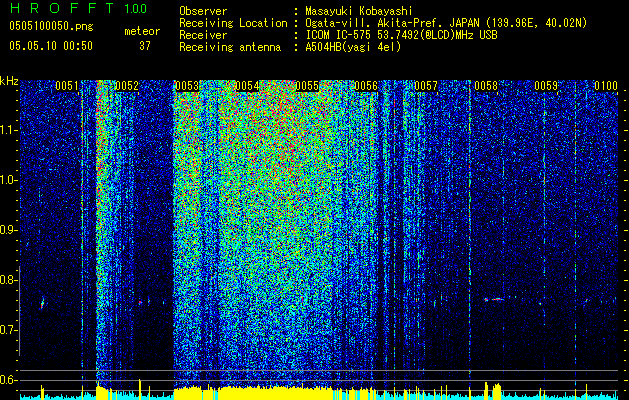Click time marker 0100
The image size is (629, 400).
(x=606, y=86)
